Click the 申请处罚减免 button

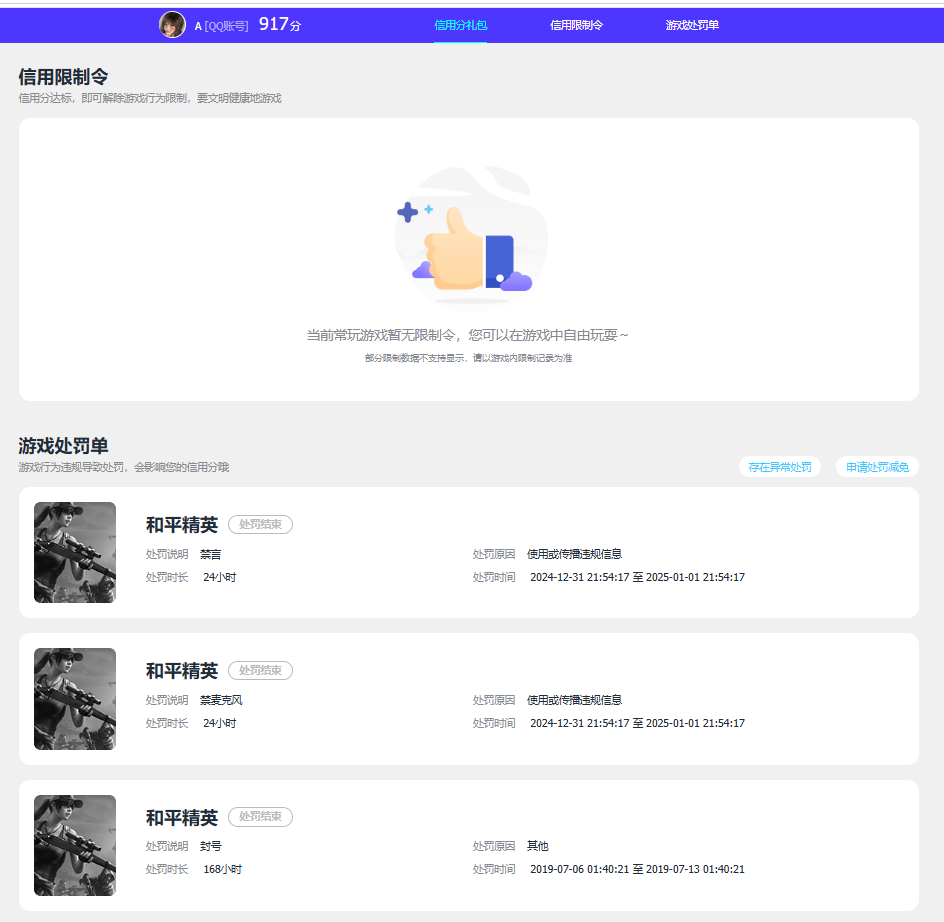coord(877,467)
